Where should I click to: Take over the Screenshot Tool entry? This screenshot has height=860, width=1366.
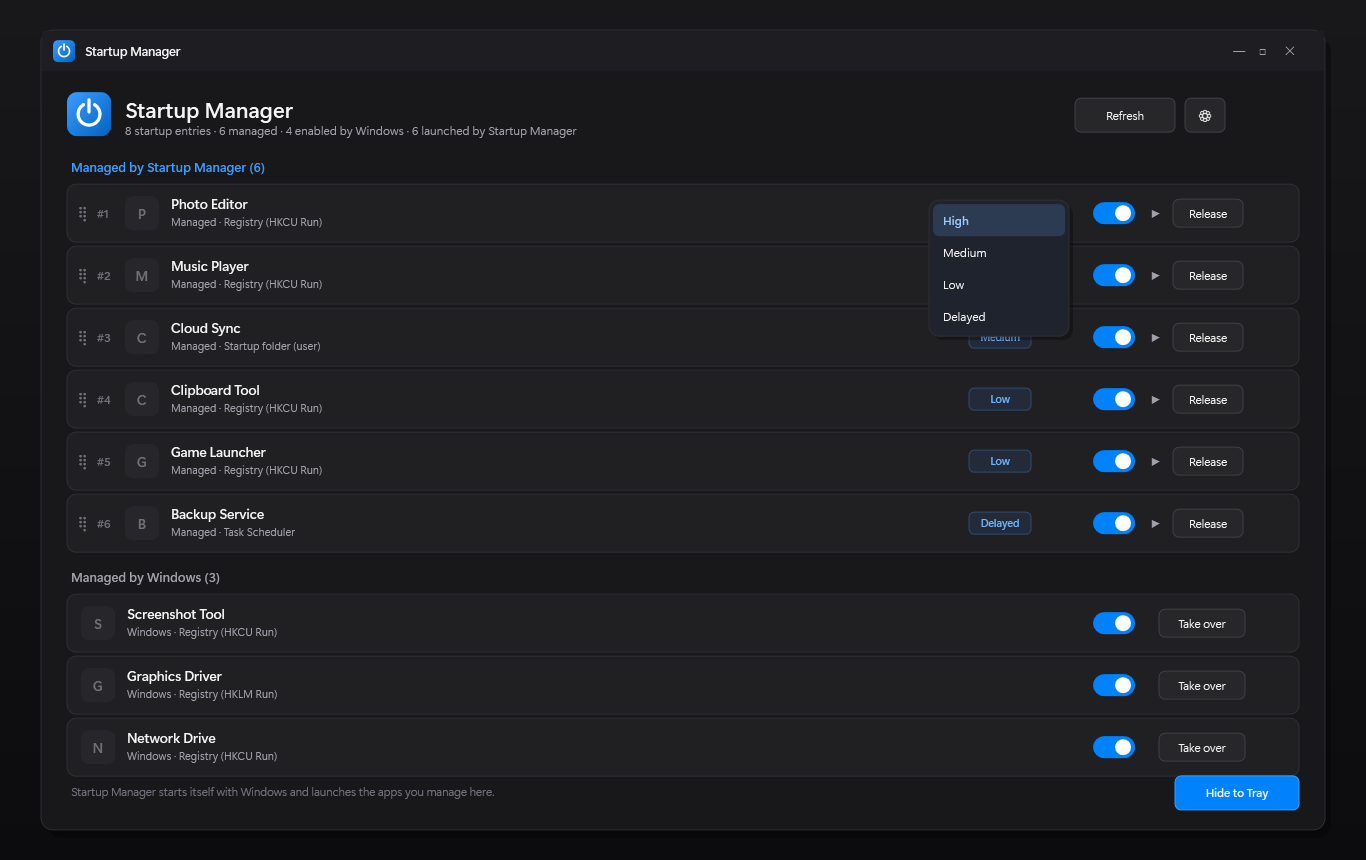[x=1202, y=624]
